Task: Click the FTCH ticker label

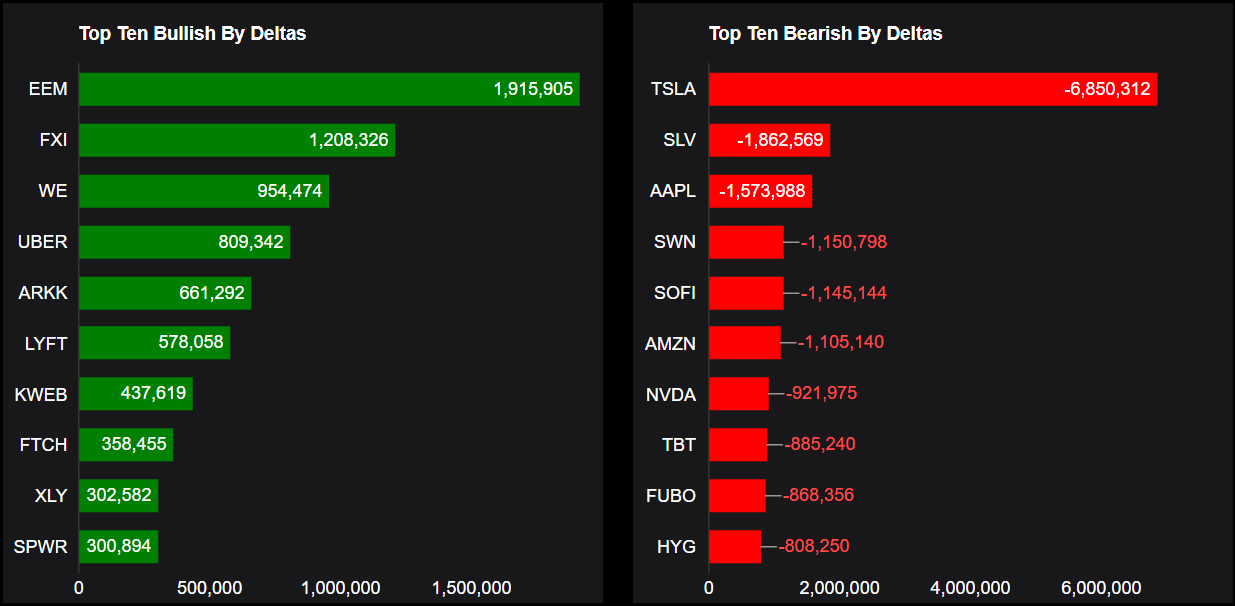Action: click(44, 445)
